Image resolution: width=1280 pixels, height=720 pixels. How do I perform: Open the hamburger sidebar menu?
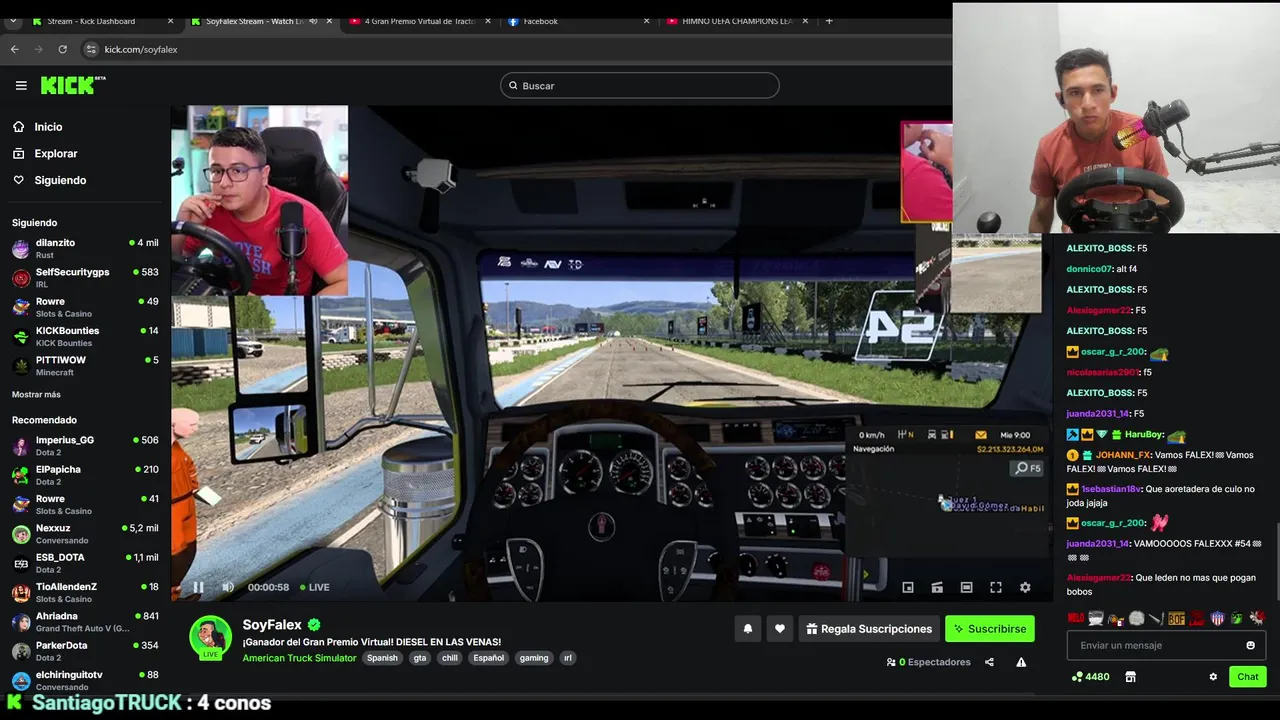[x=21, y=85]
